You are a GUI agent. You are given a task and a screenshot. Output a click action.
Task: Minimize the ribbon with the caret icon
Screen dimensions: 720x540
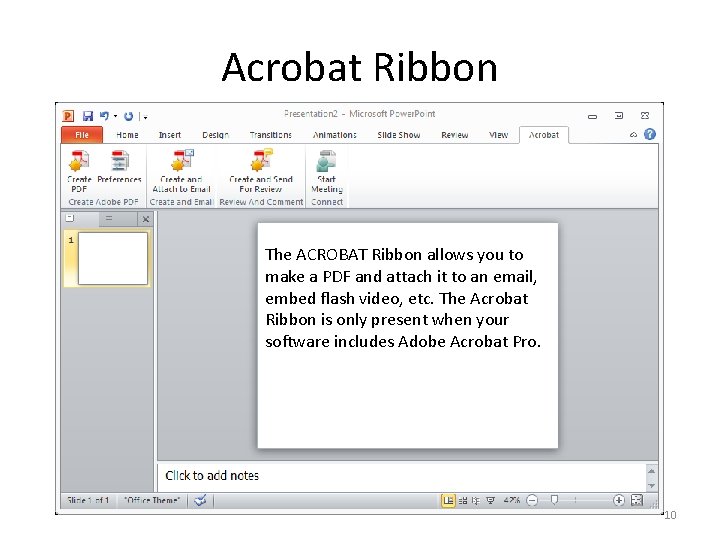coord(633,135)
